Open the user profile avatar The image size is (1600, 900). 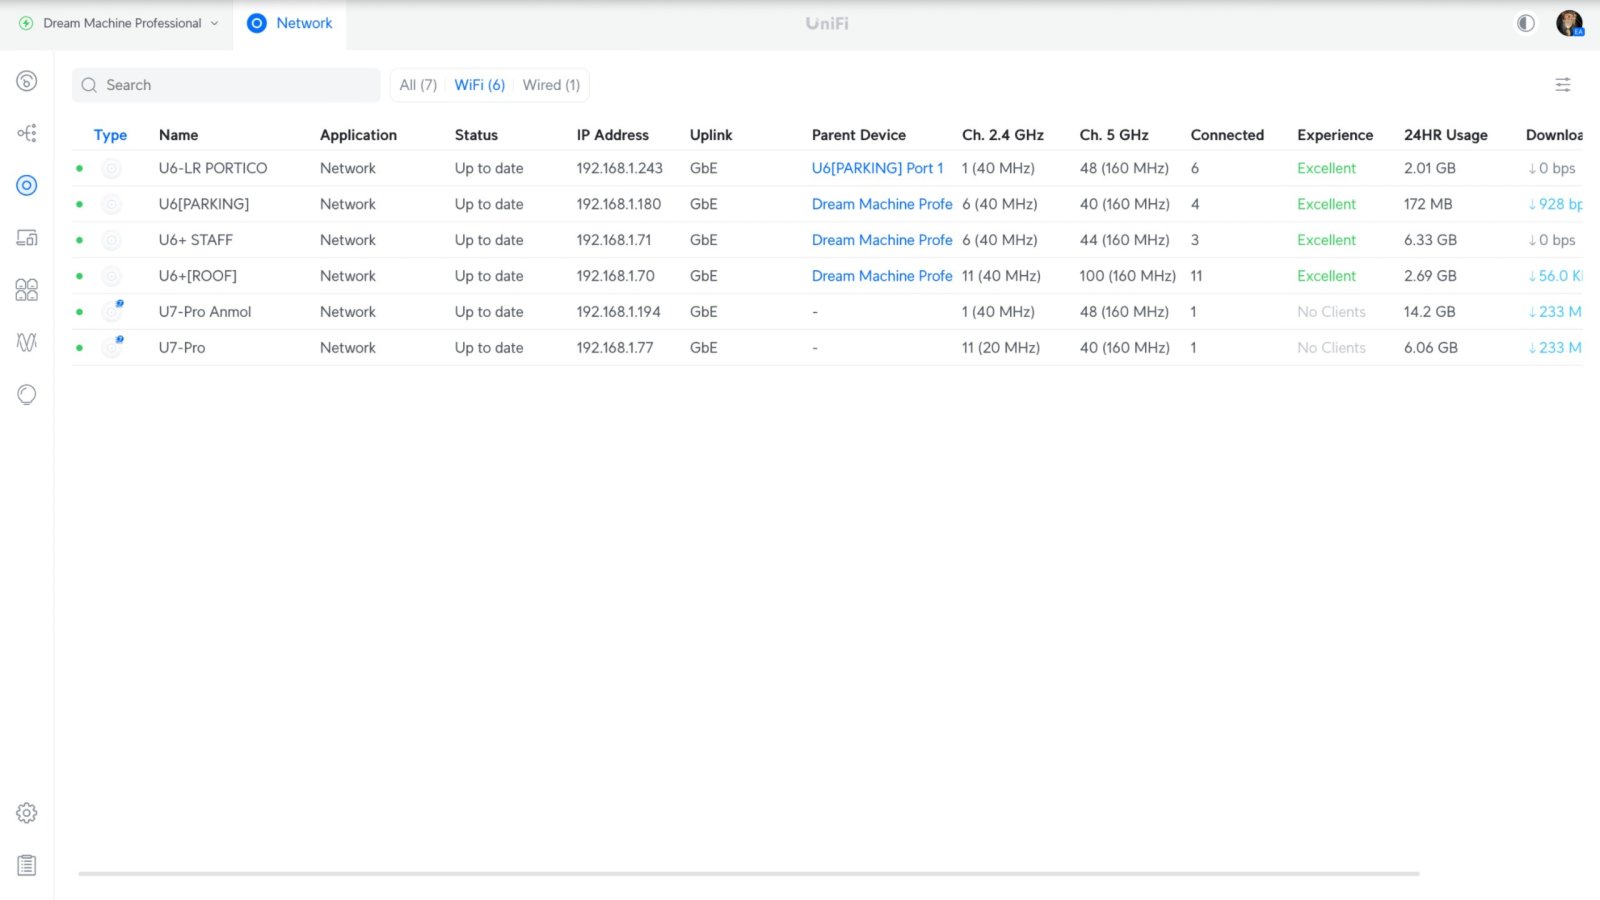pyautogui.click(x=1570, y=23)
